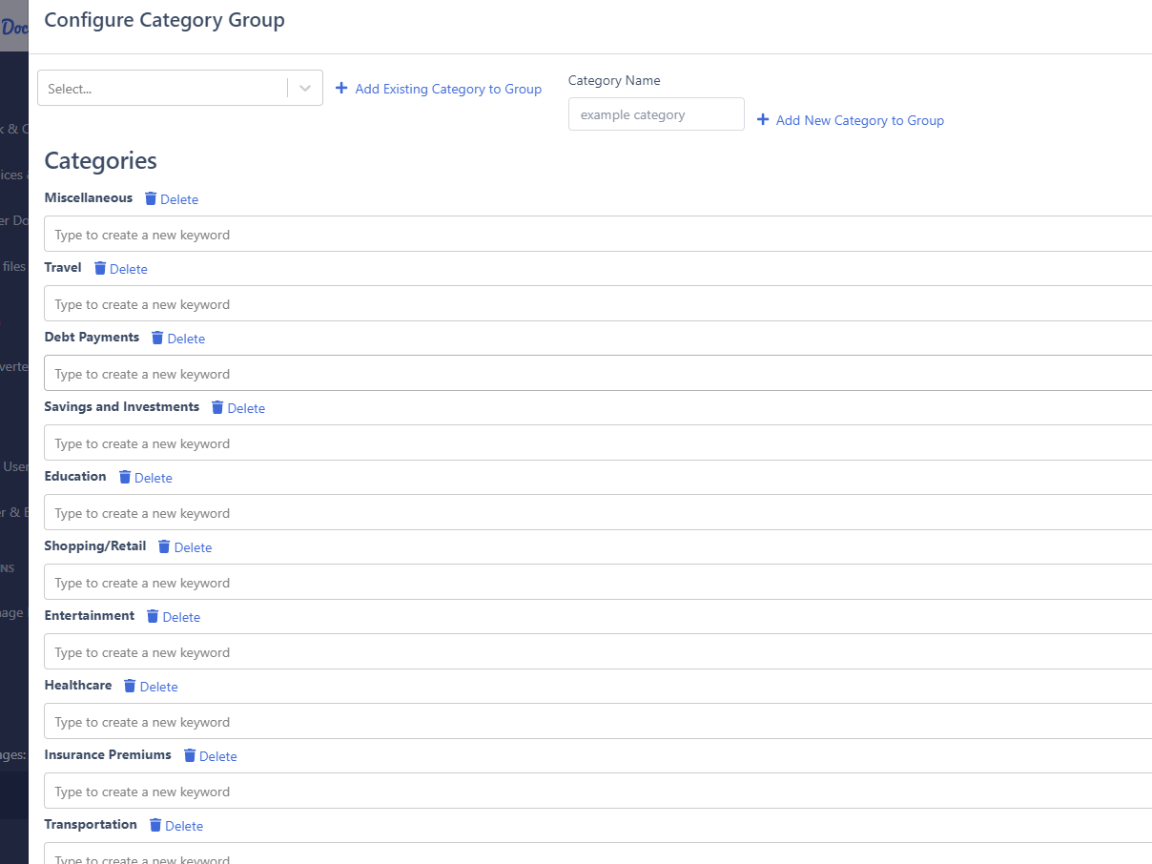
Task: Click trash icon beside Miscellaneous category
Action: tap(151, 199)
